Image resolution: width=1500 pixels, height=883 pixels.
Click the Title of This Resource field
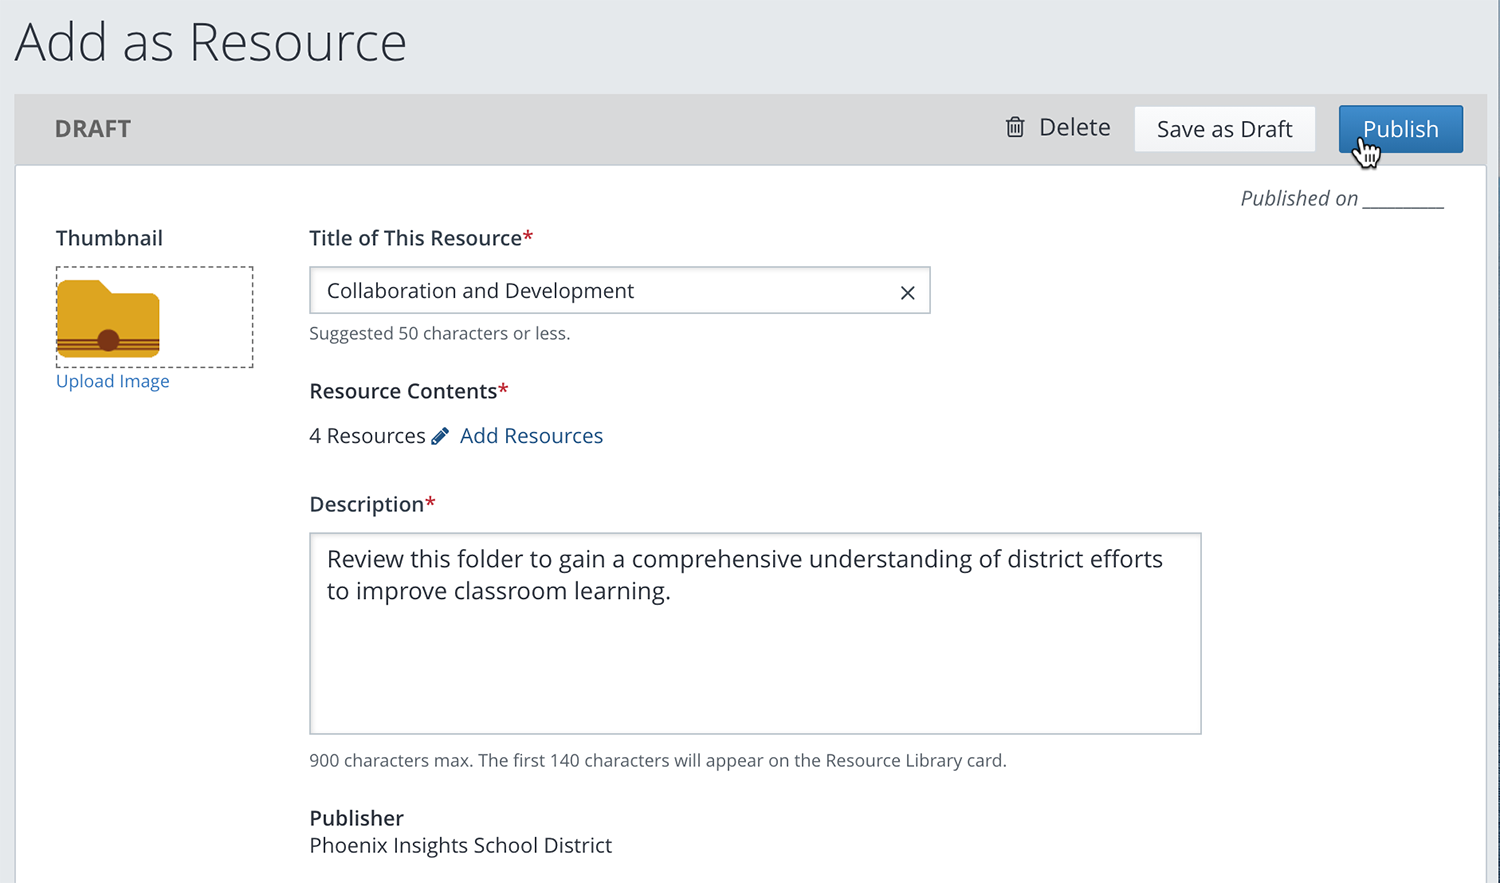click(x=619, y=290)
